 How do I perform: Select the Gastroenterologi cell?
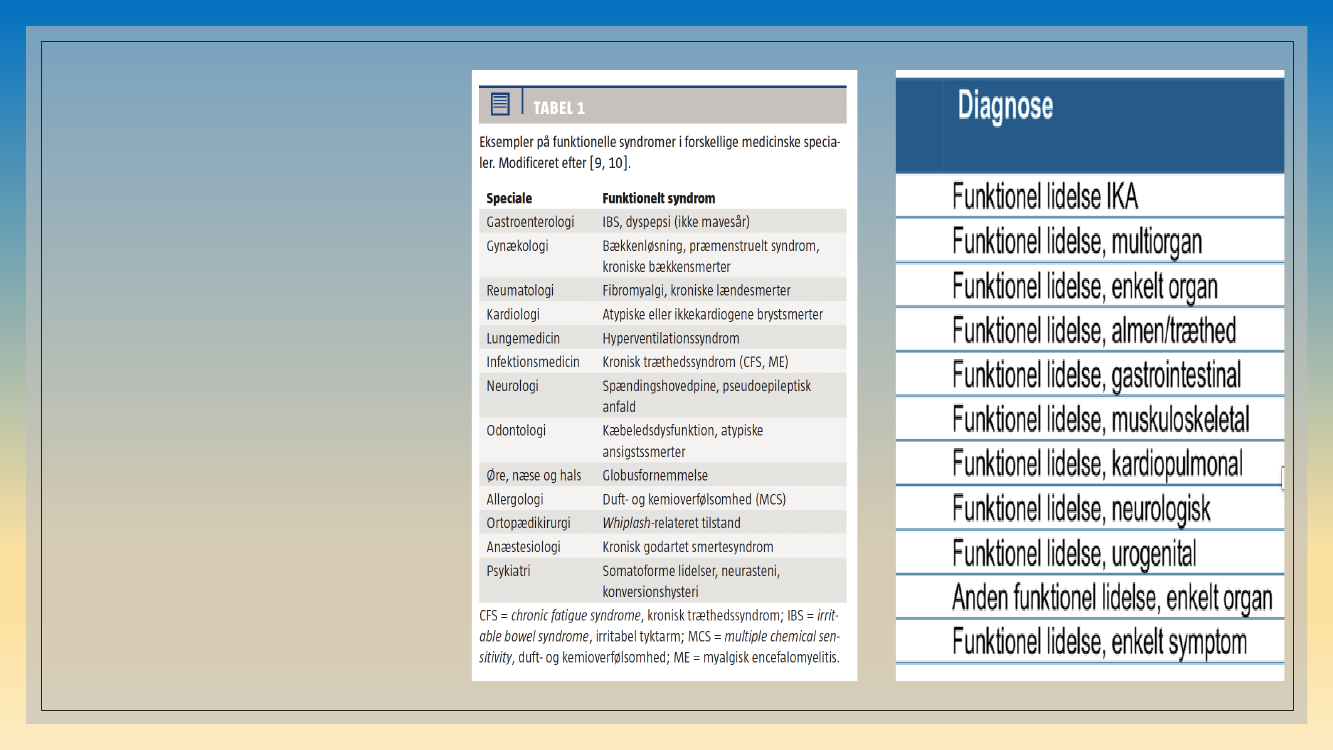click(530, 222)
